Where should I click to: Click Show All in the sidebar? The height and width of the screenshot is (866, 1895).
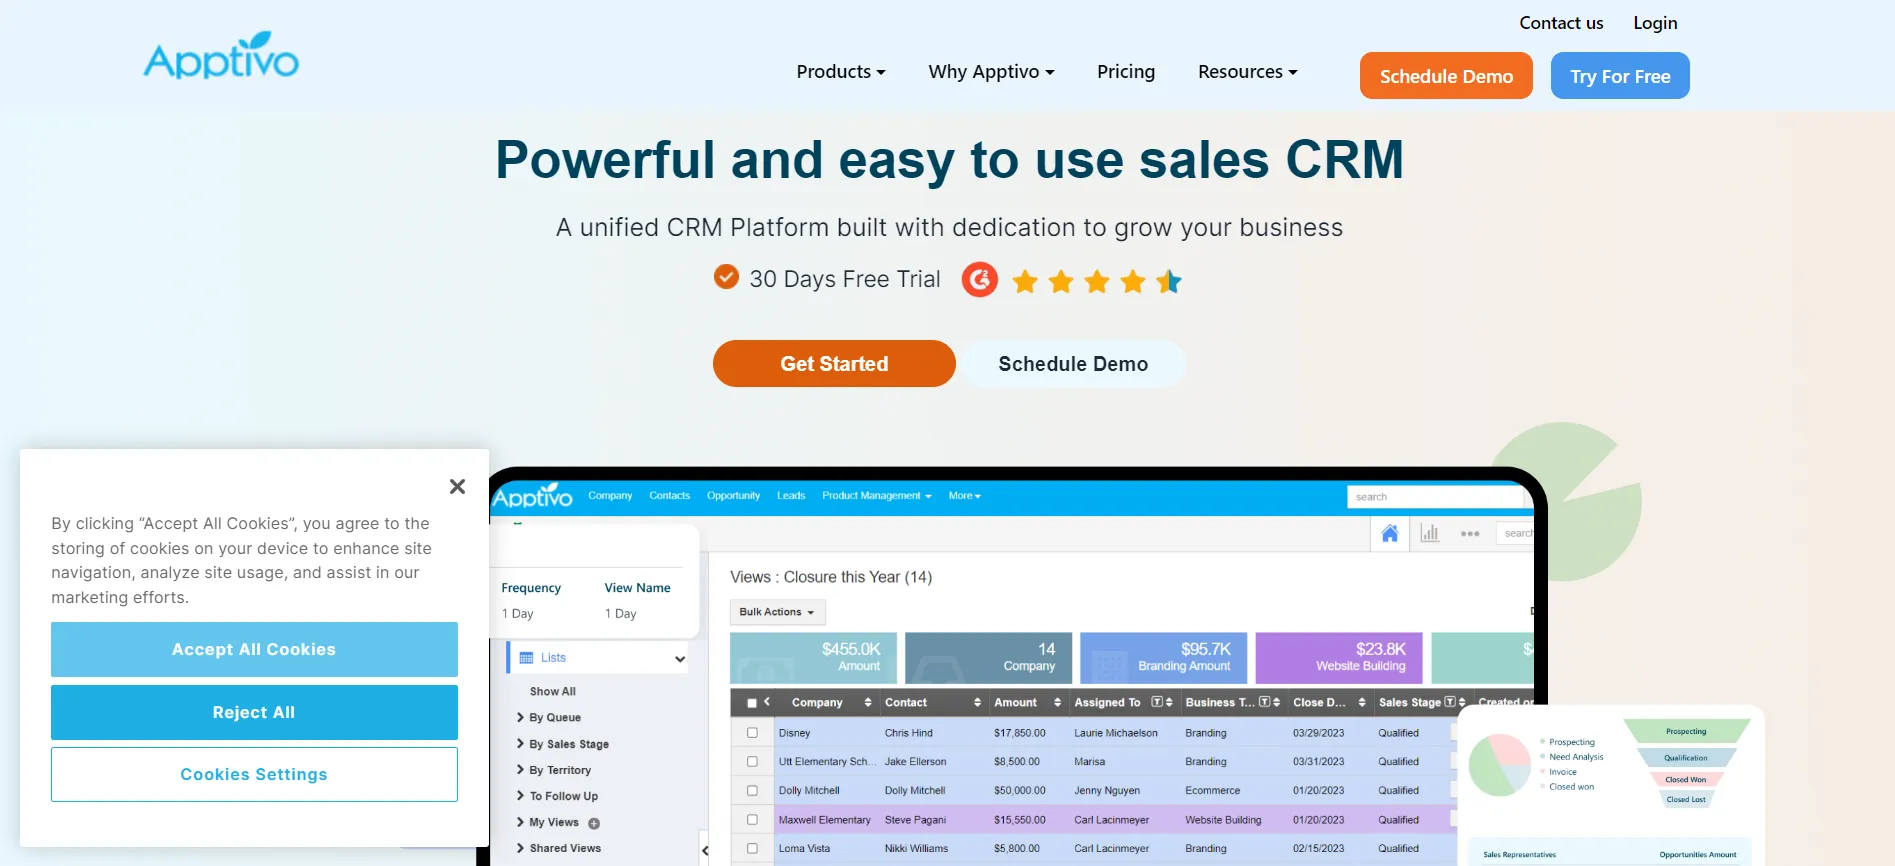[x=553, y=691]
